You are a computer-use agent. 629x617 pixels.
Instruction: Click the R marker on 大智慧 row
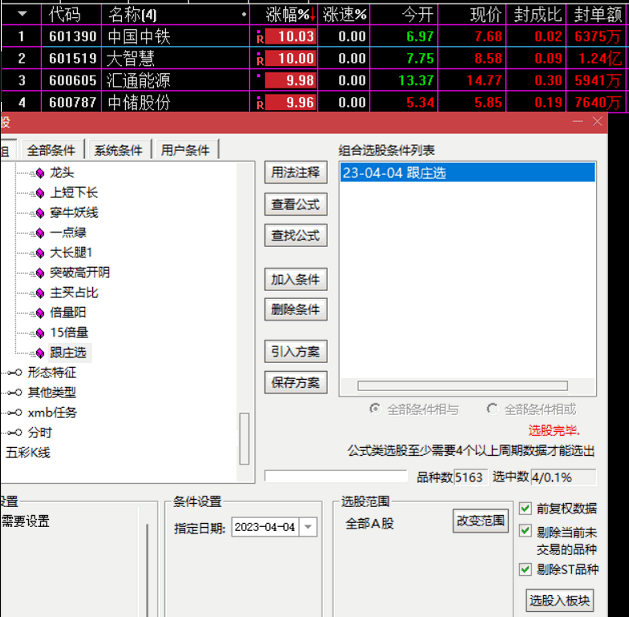point(260,61)
